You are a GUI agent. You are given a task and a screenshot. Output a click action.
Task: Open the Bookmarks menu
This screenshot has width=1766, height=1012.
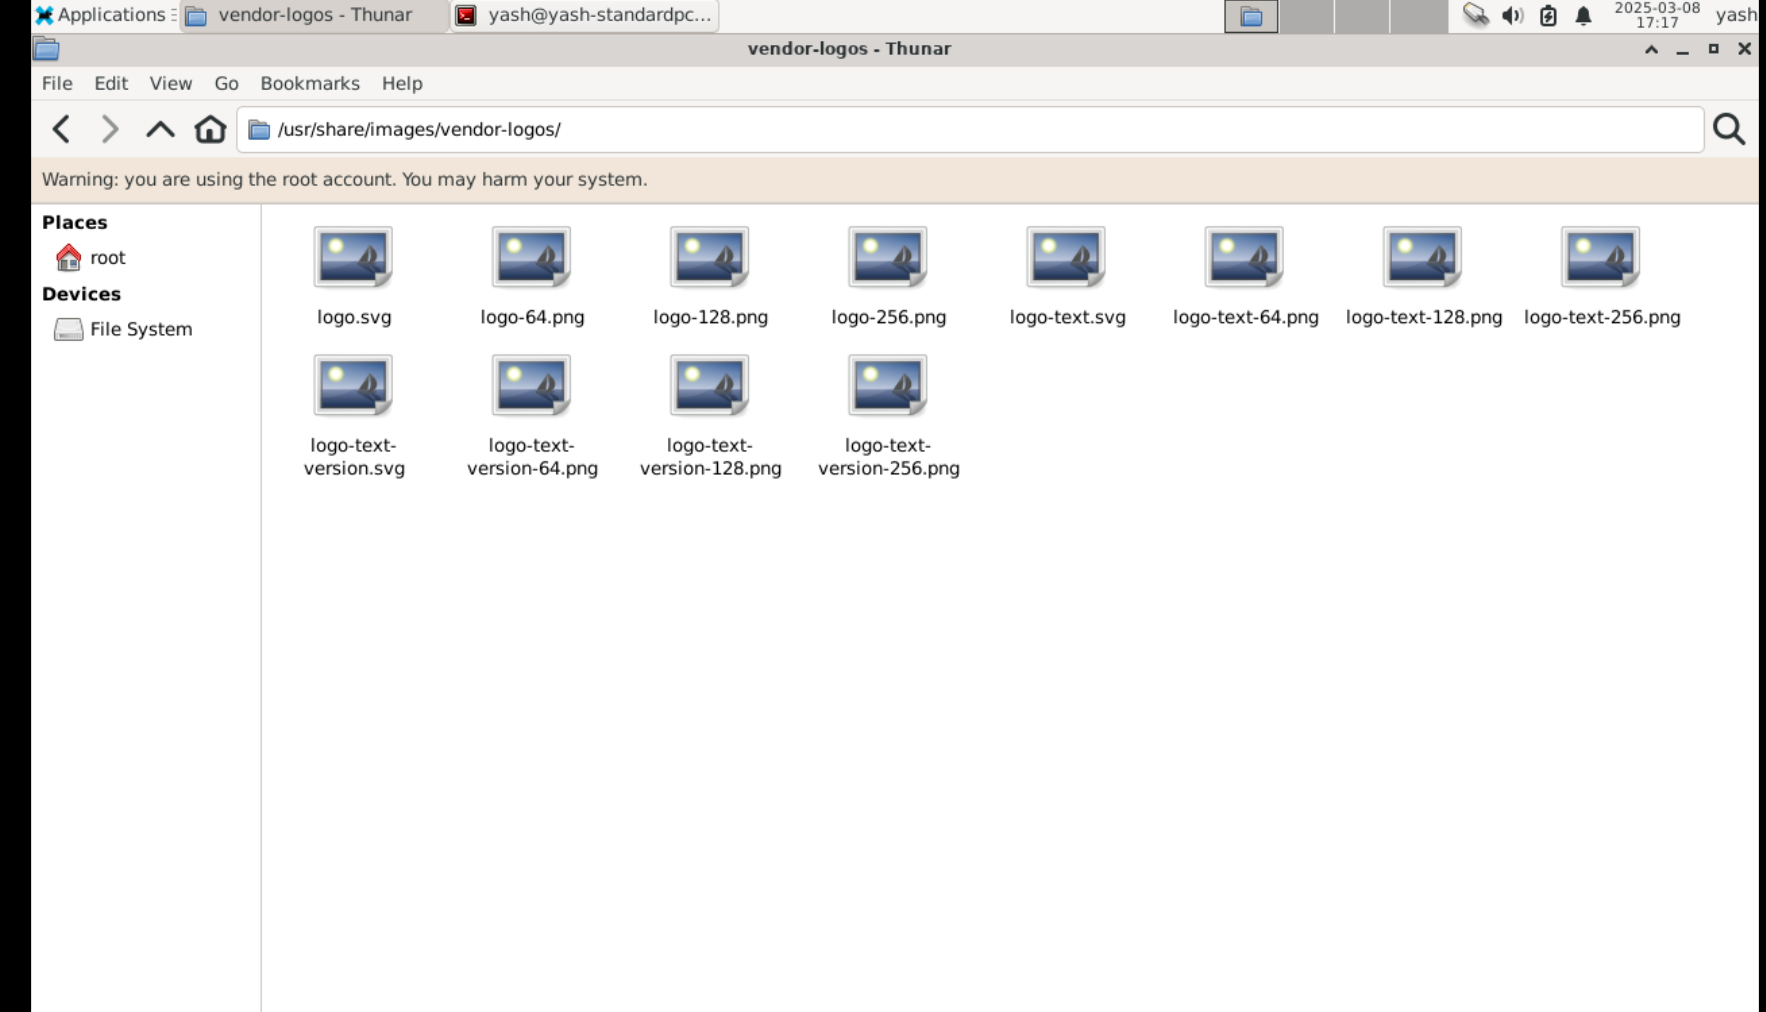tap(309, 83)
